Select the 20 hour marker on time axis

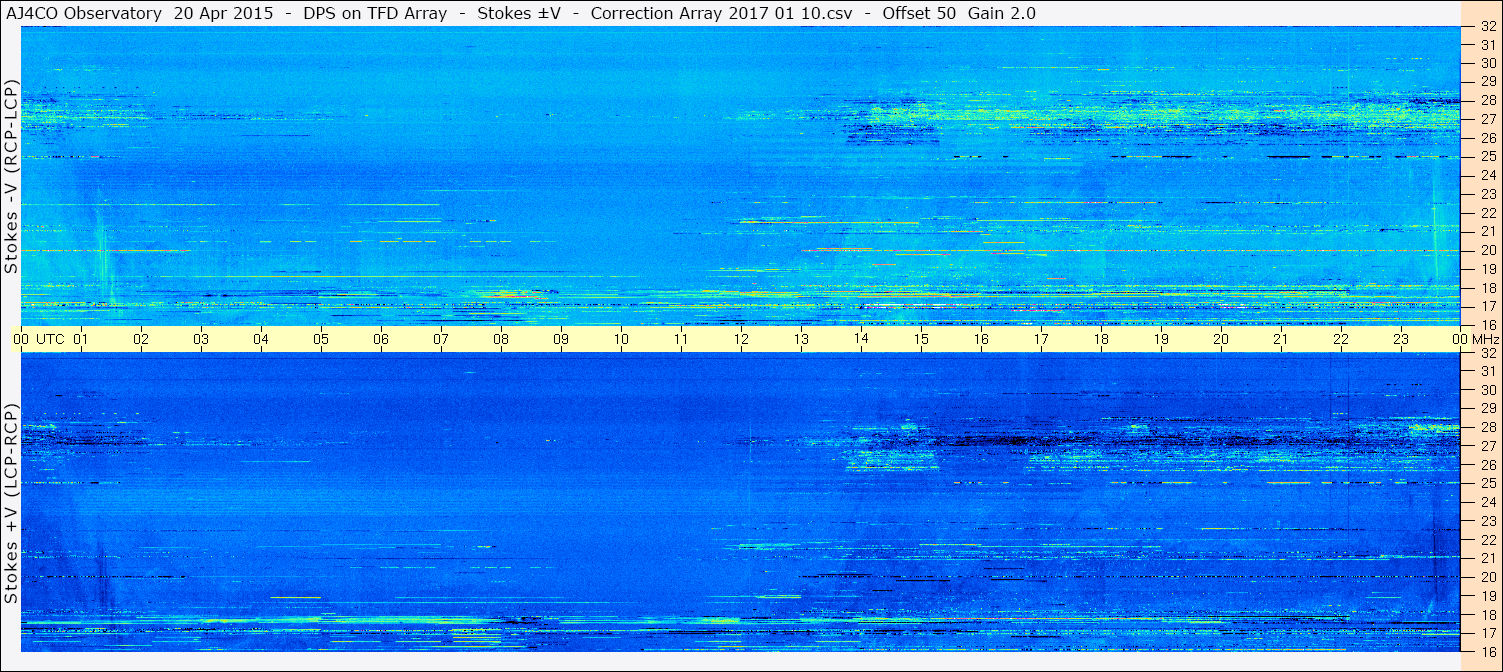point(1221,339)
